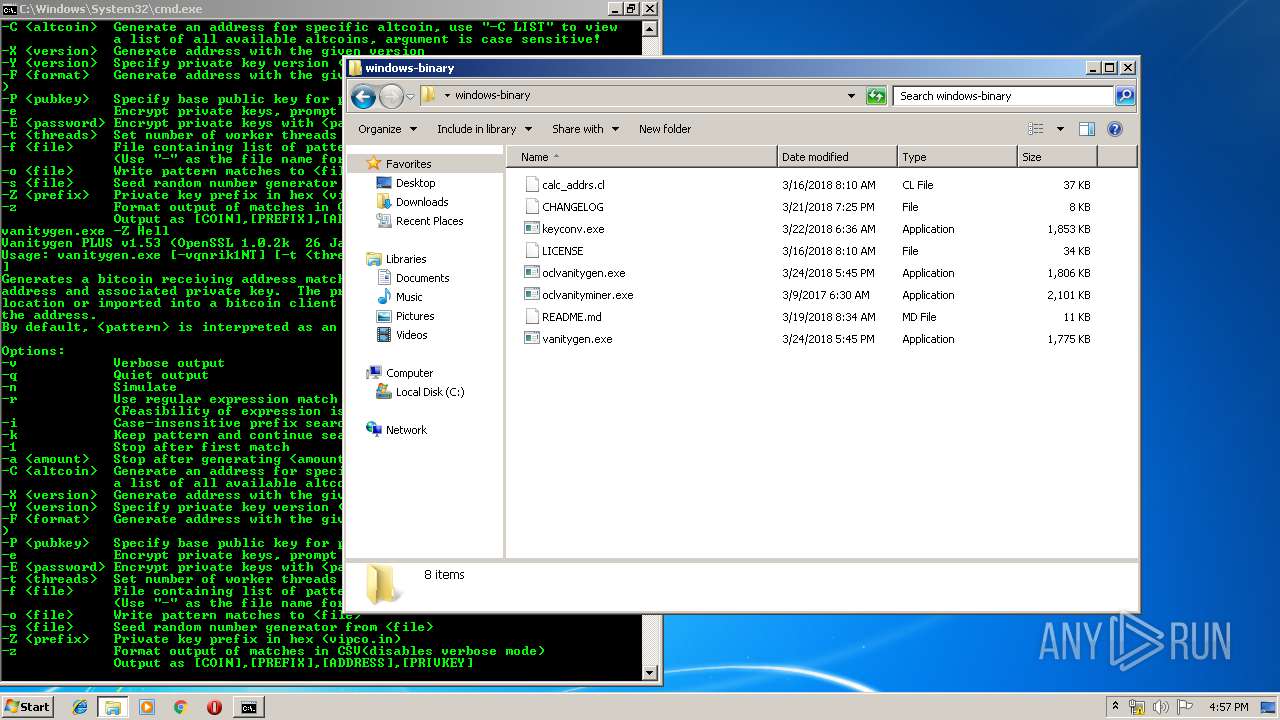Open Windows Media Player from the taskbar
The image size is (1280, 720).
tap(147, 707)
